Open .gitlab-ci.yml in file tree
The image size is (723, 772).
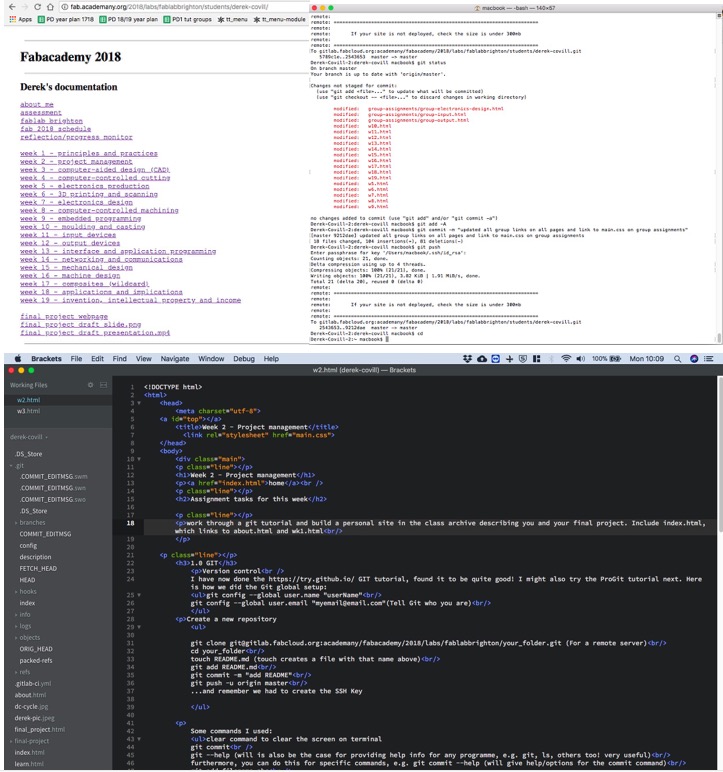pos(33,683)
